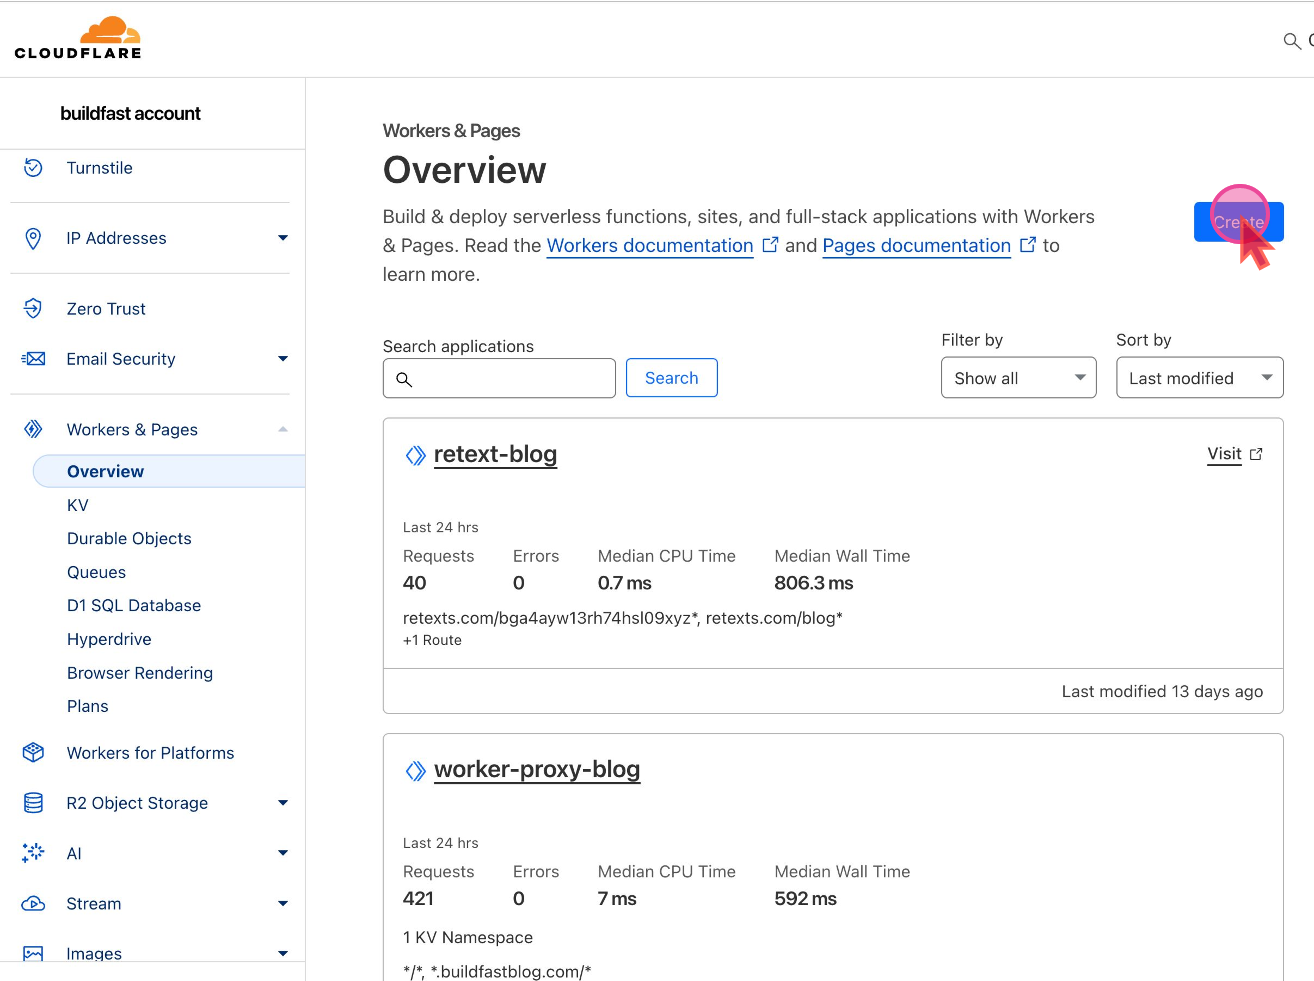Click the Search button
This screenshot has height=981, width=1314.
tap(672, 378)
